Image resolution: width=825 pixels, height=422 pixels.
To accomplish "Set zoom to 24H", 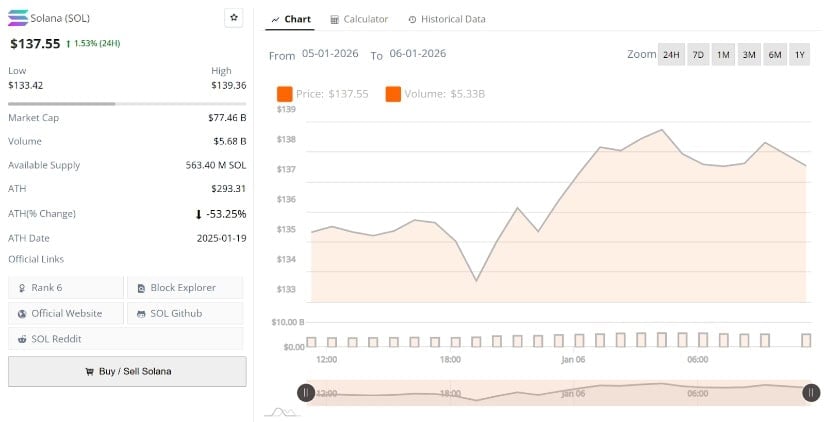I will coord(671,55).
